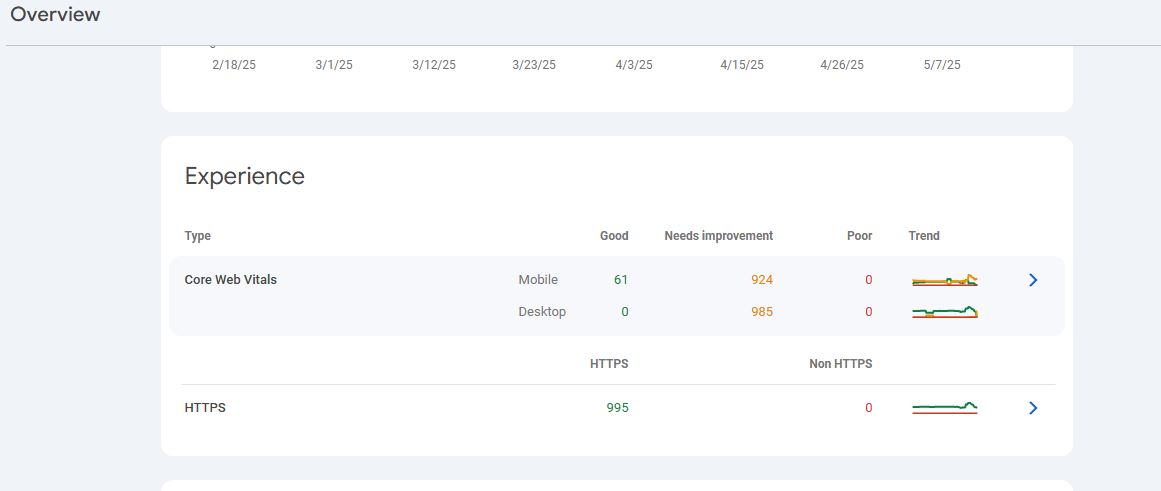Click Mobile needs improvement count 924
The image size is (1161, 491).
[762, 280]
